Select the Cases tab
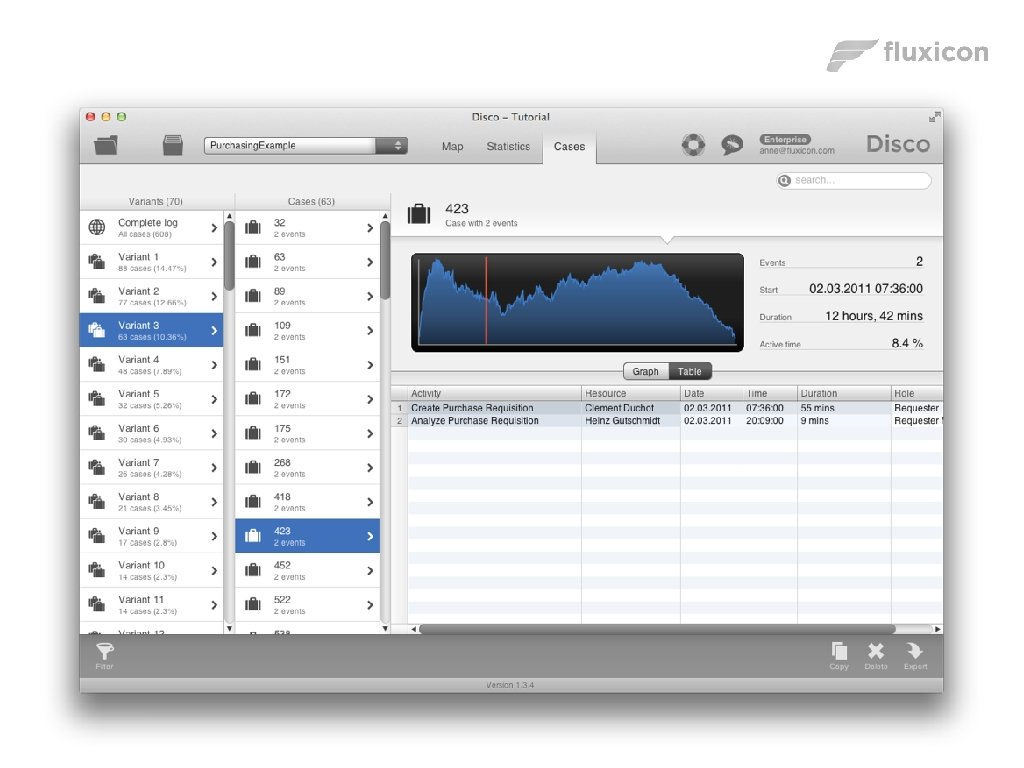 click(x=569, y=146)
